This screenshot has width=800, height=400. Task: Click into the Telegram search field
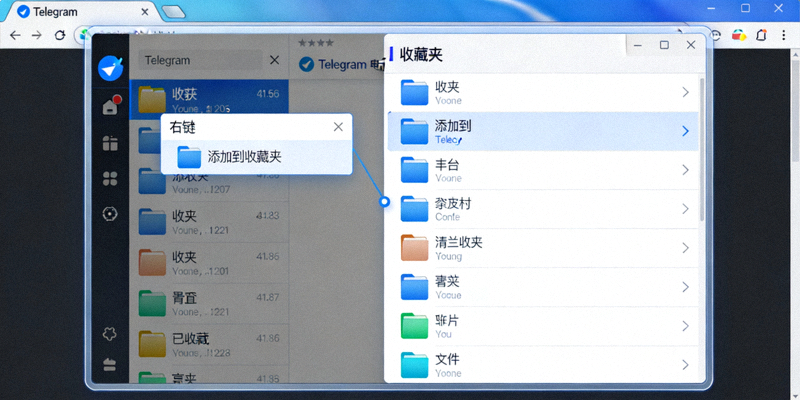(x=200, y=60)
